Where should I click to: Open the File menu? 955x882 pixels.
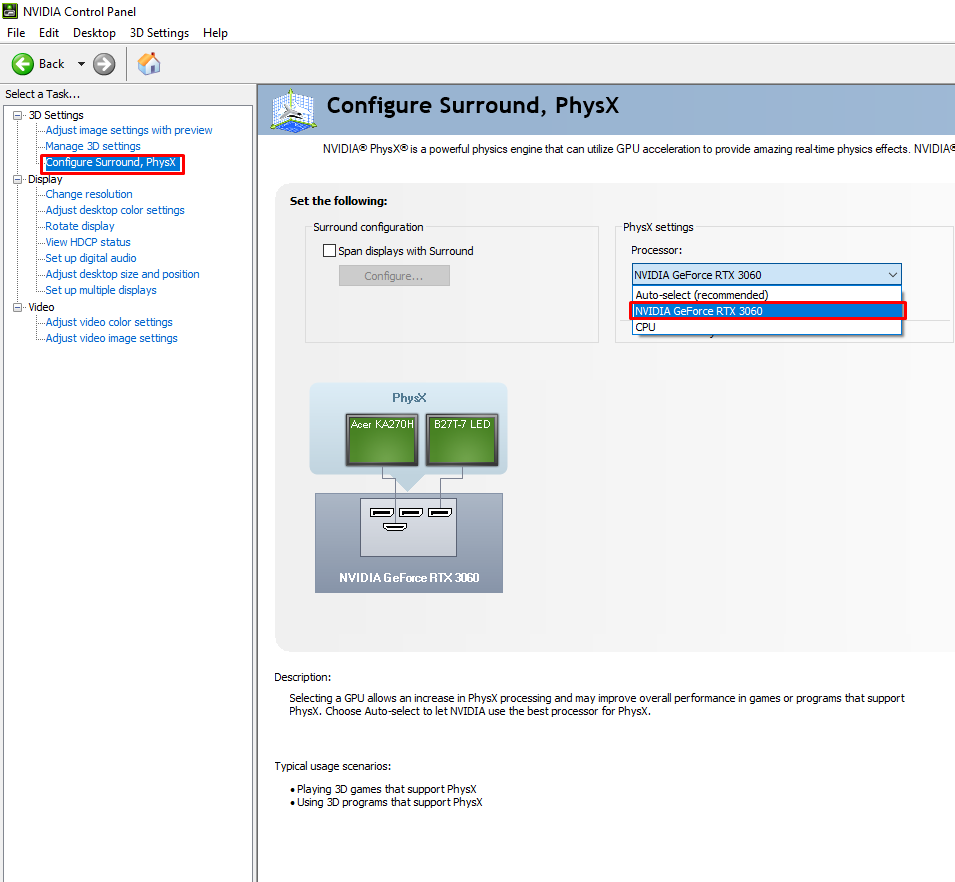(x=16, y=33)
